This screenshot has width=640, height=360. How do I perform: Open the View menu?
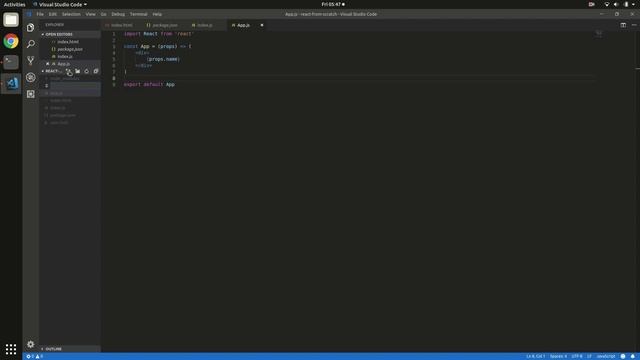(90, 14)
